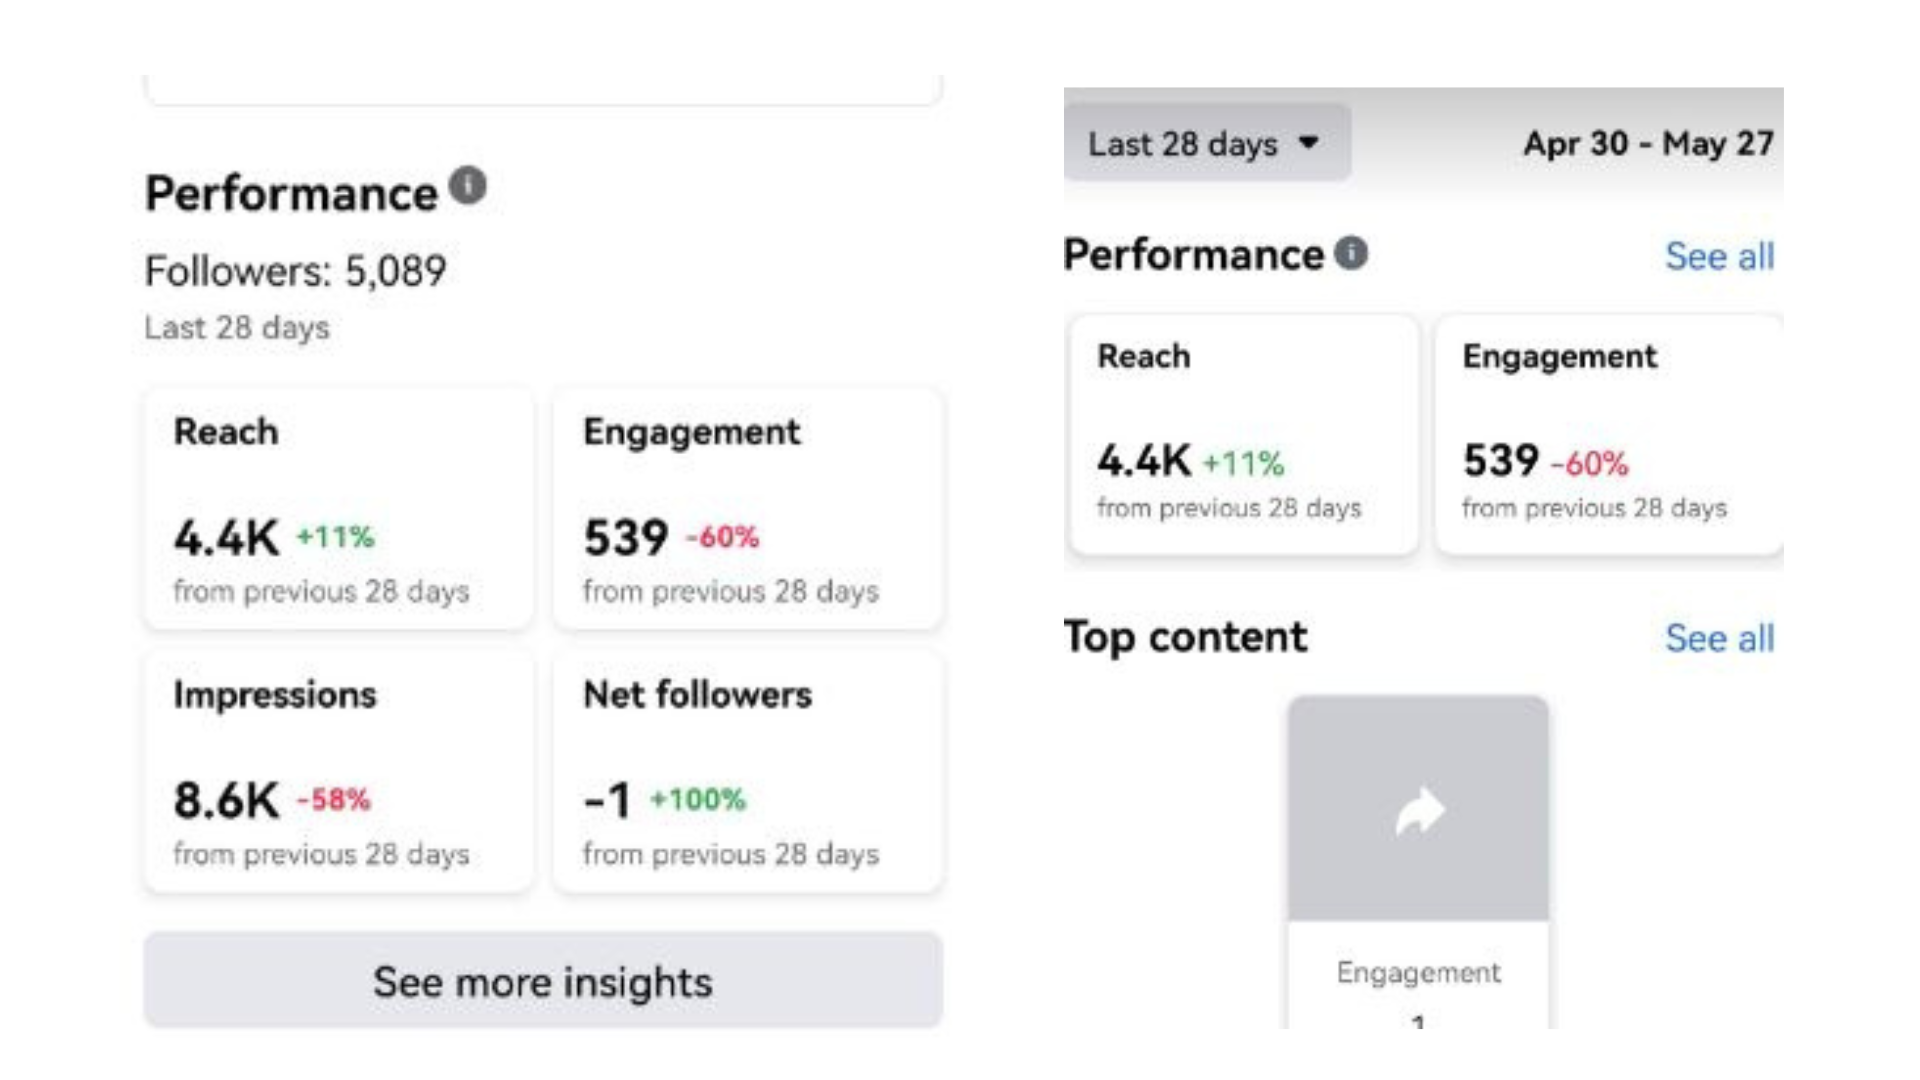Click See all link next to Performance
This screenshot has height=1080, width=1920.
pyautogui.click(x=1719, y=257)
